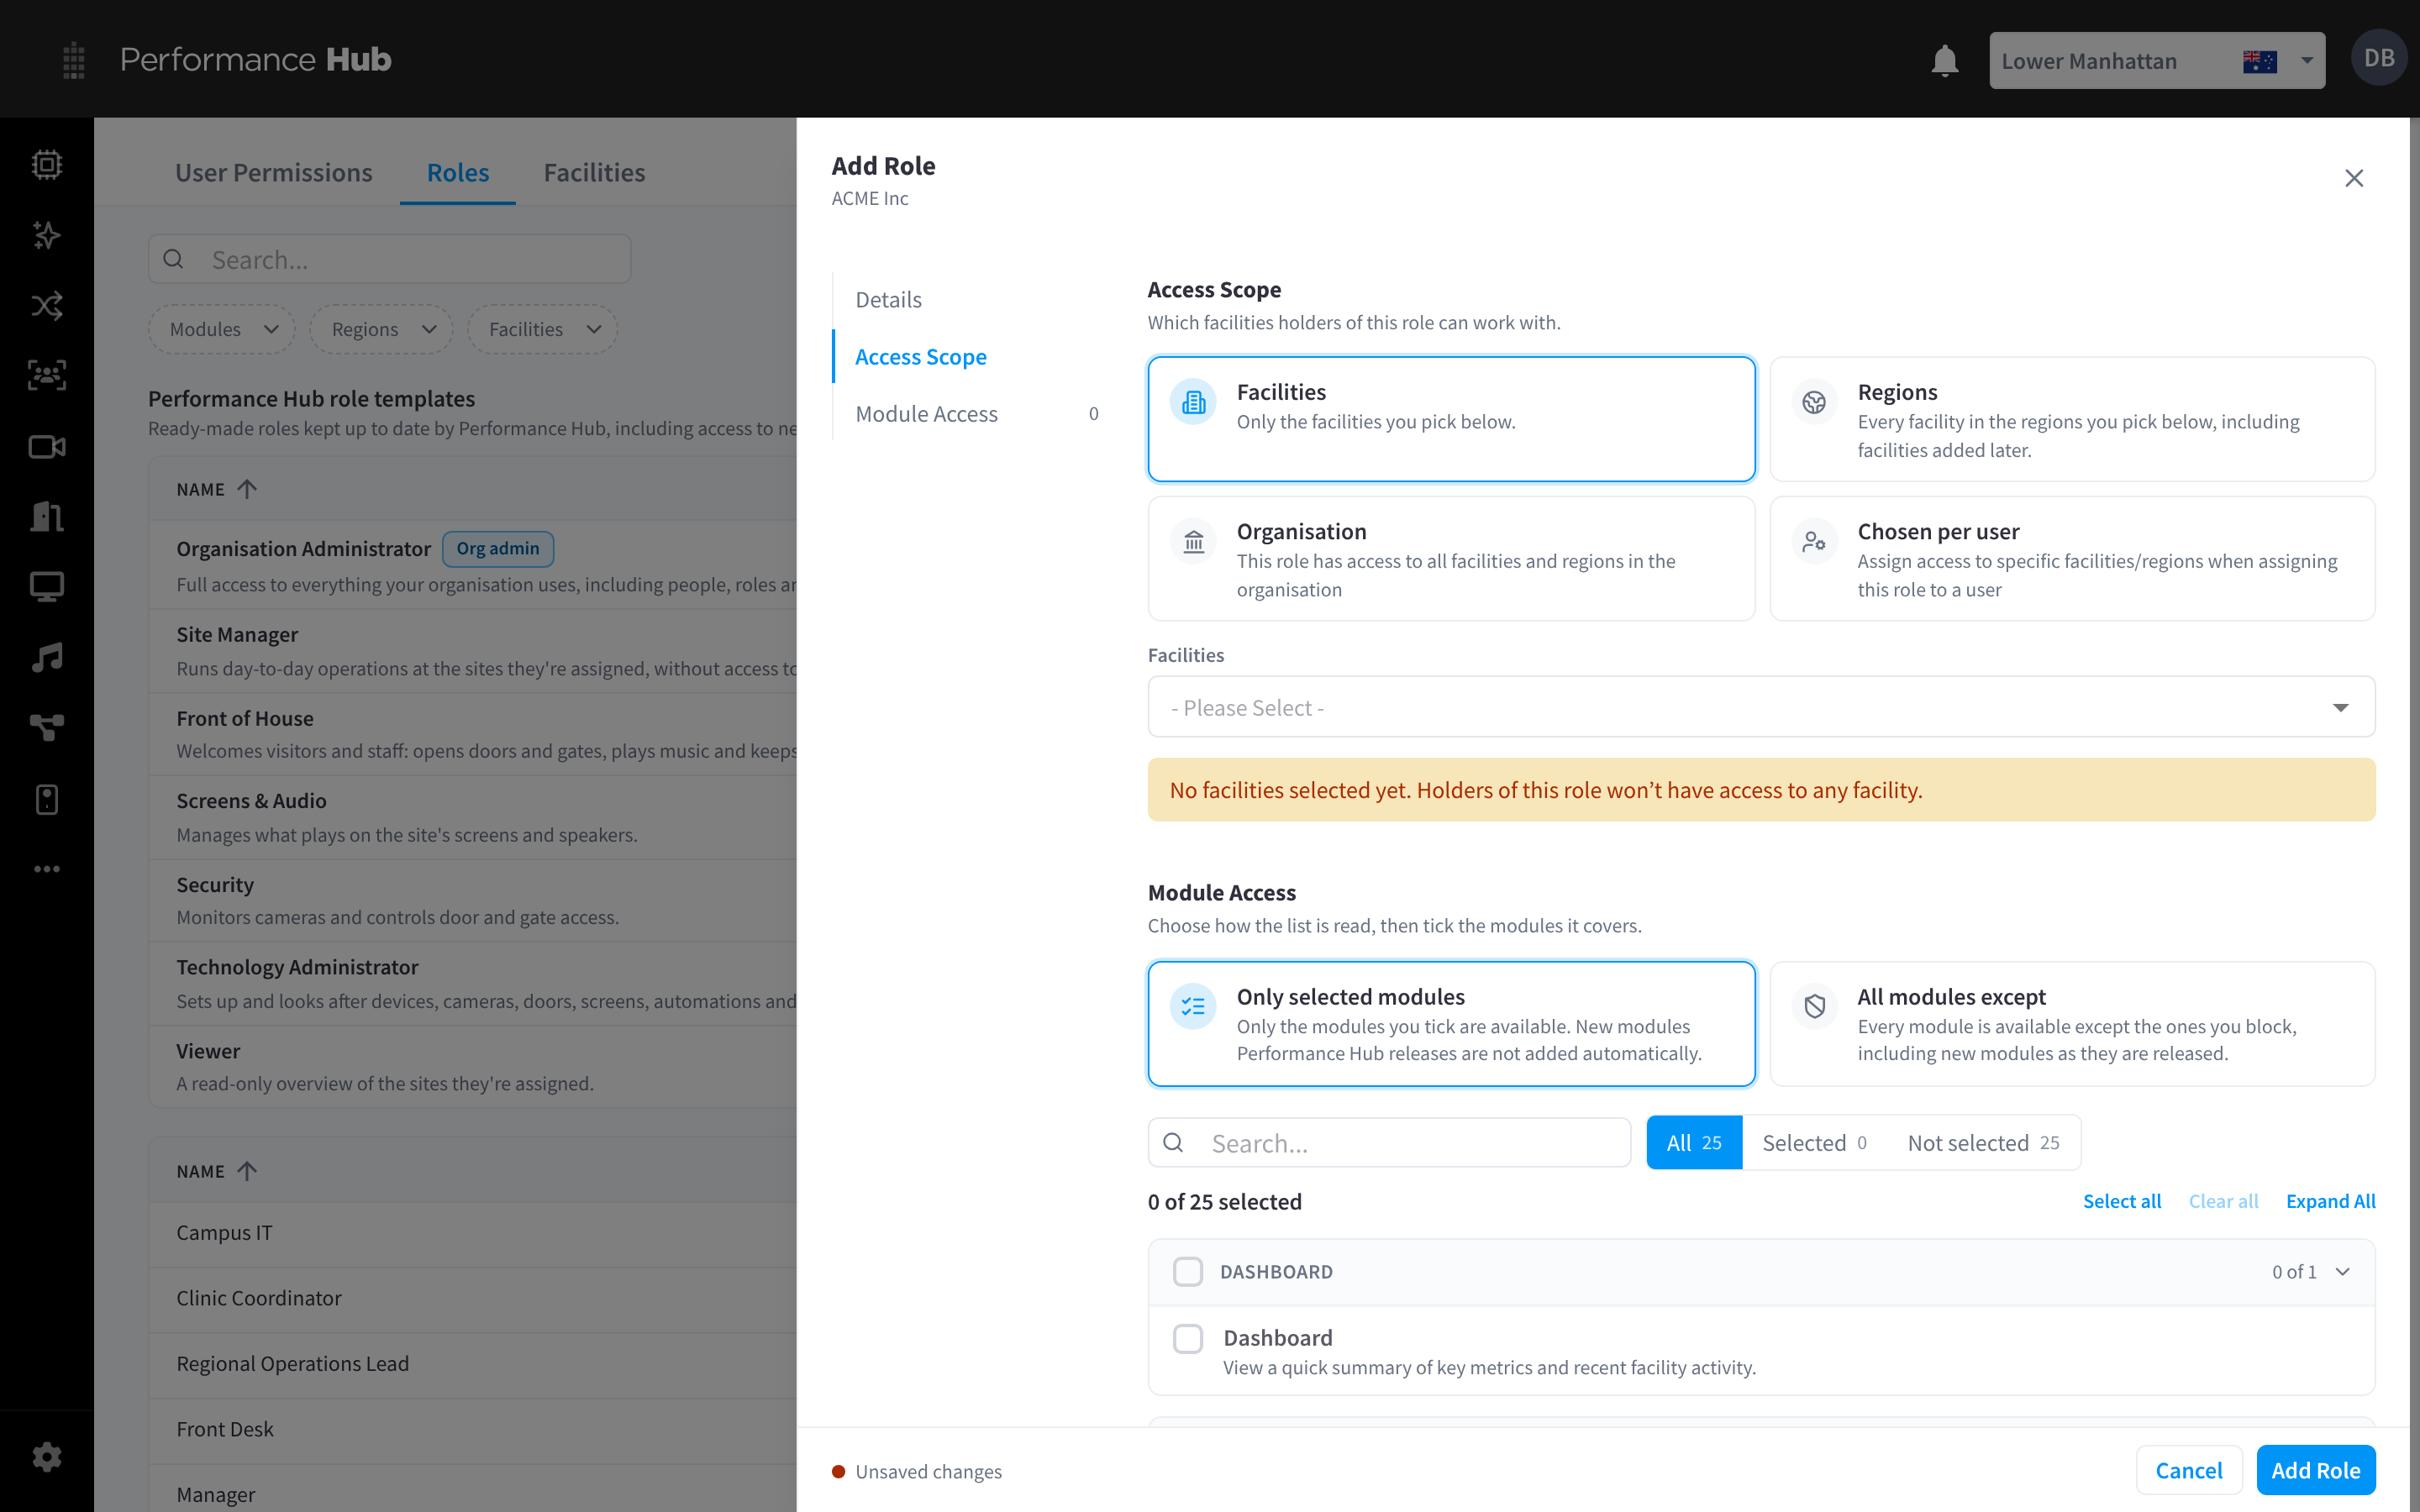Open the notifications bell

coord(1944,60)
